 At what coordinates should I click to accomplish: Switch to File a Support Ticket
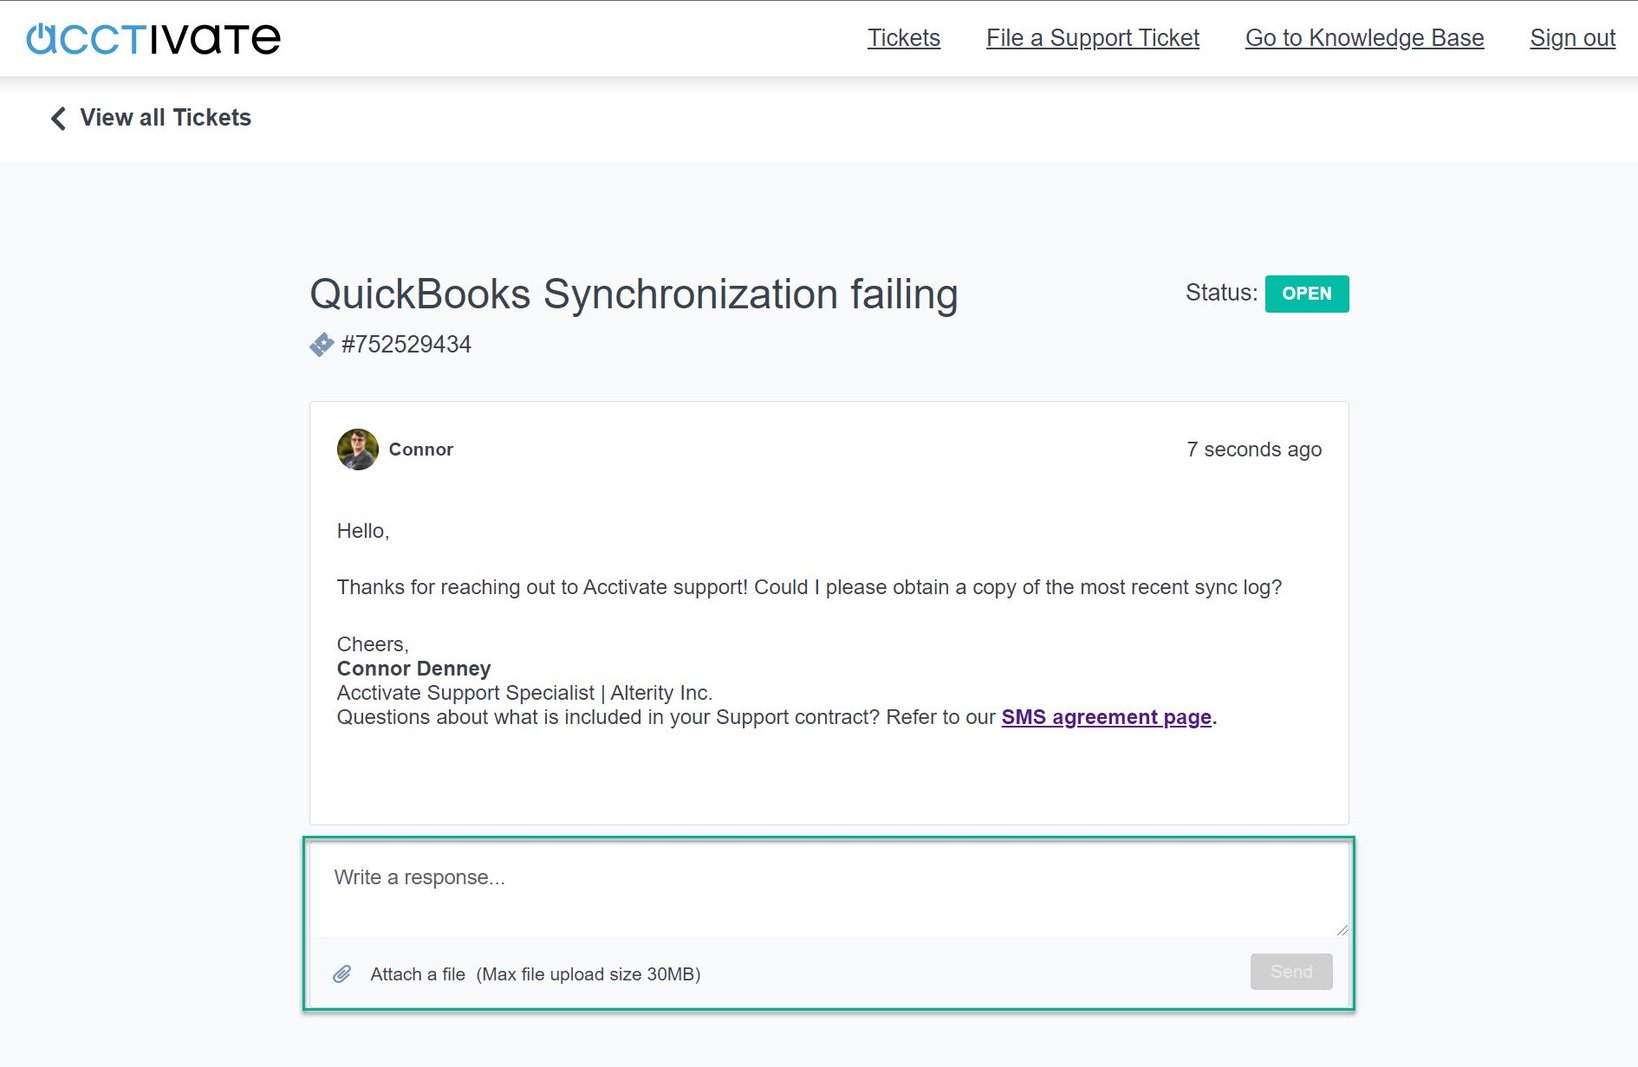[1092, 38]
